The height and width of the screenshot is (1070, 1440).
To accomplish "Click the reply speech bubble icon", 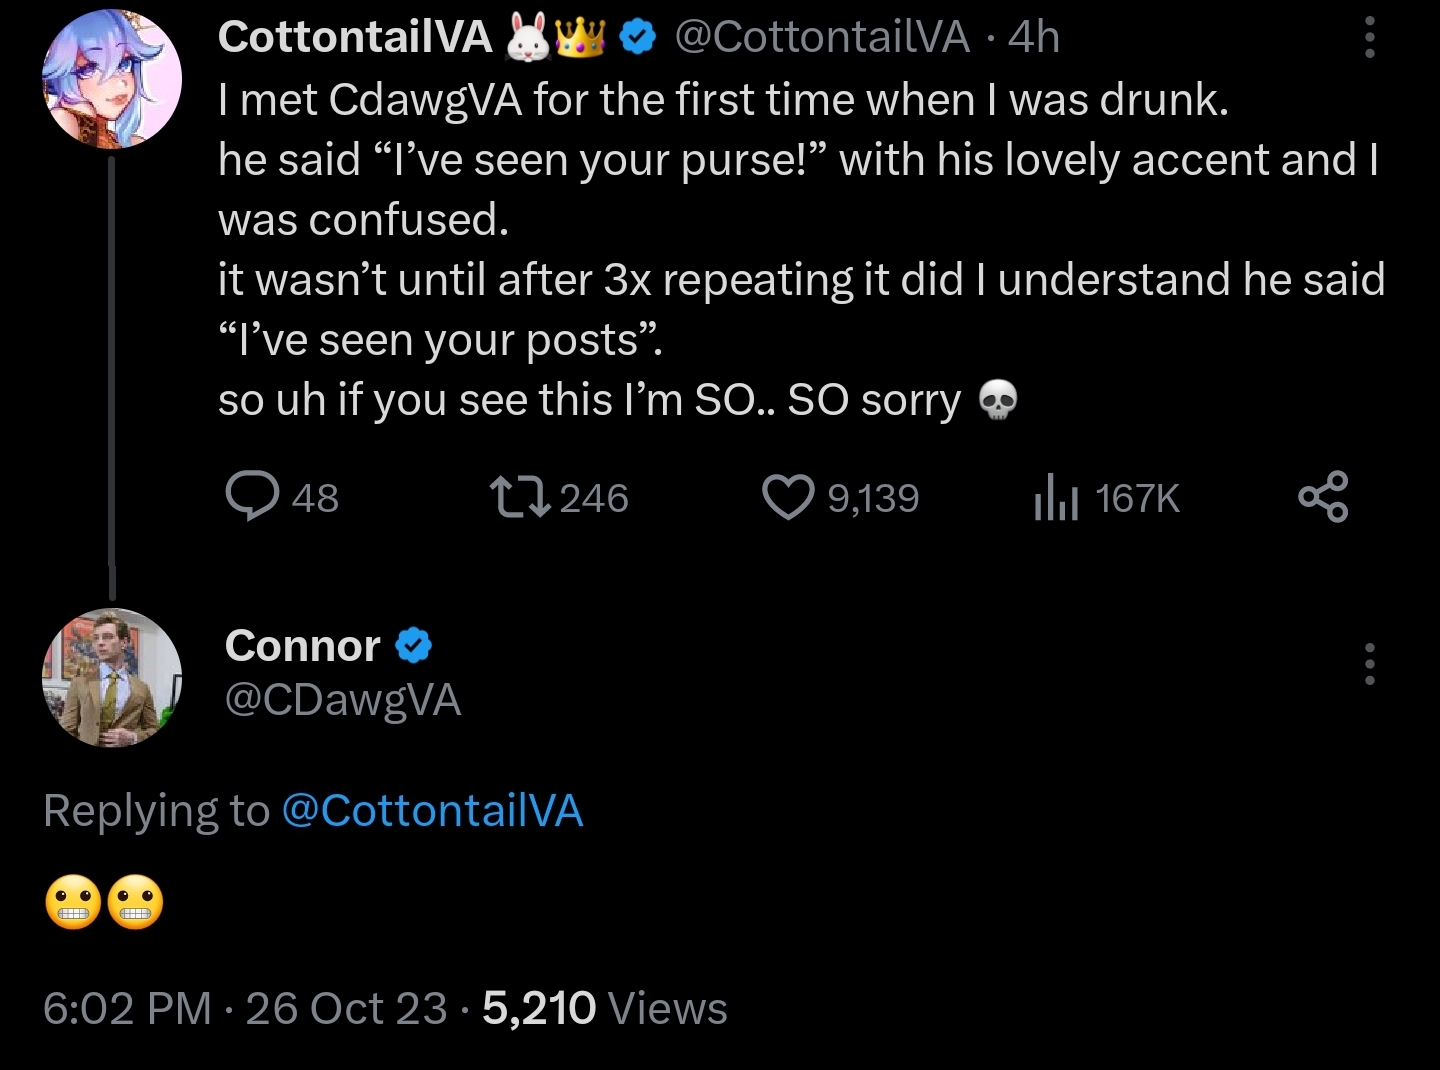I will point(252,497).
